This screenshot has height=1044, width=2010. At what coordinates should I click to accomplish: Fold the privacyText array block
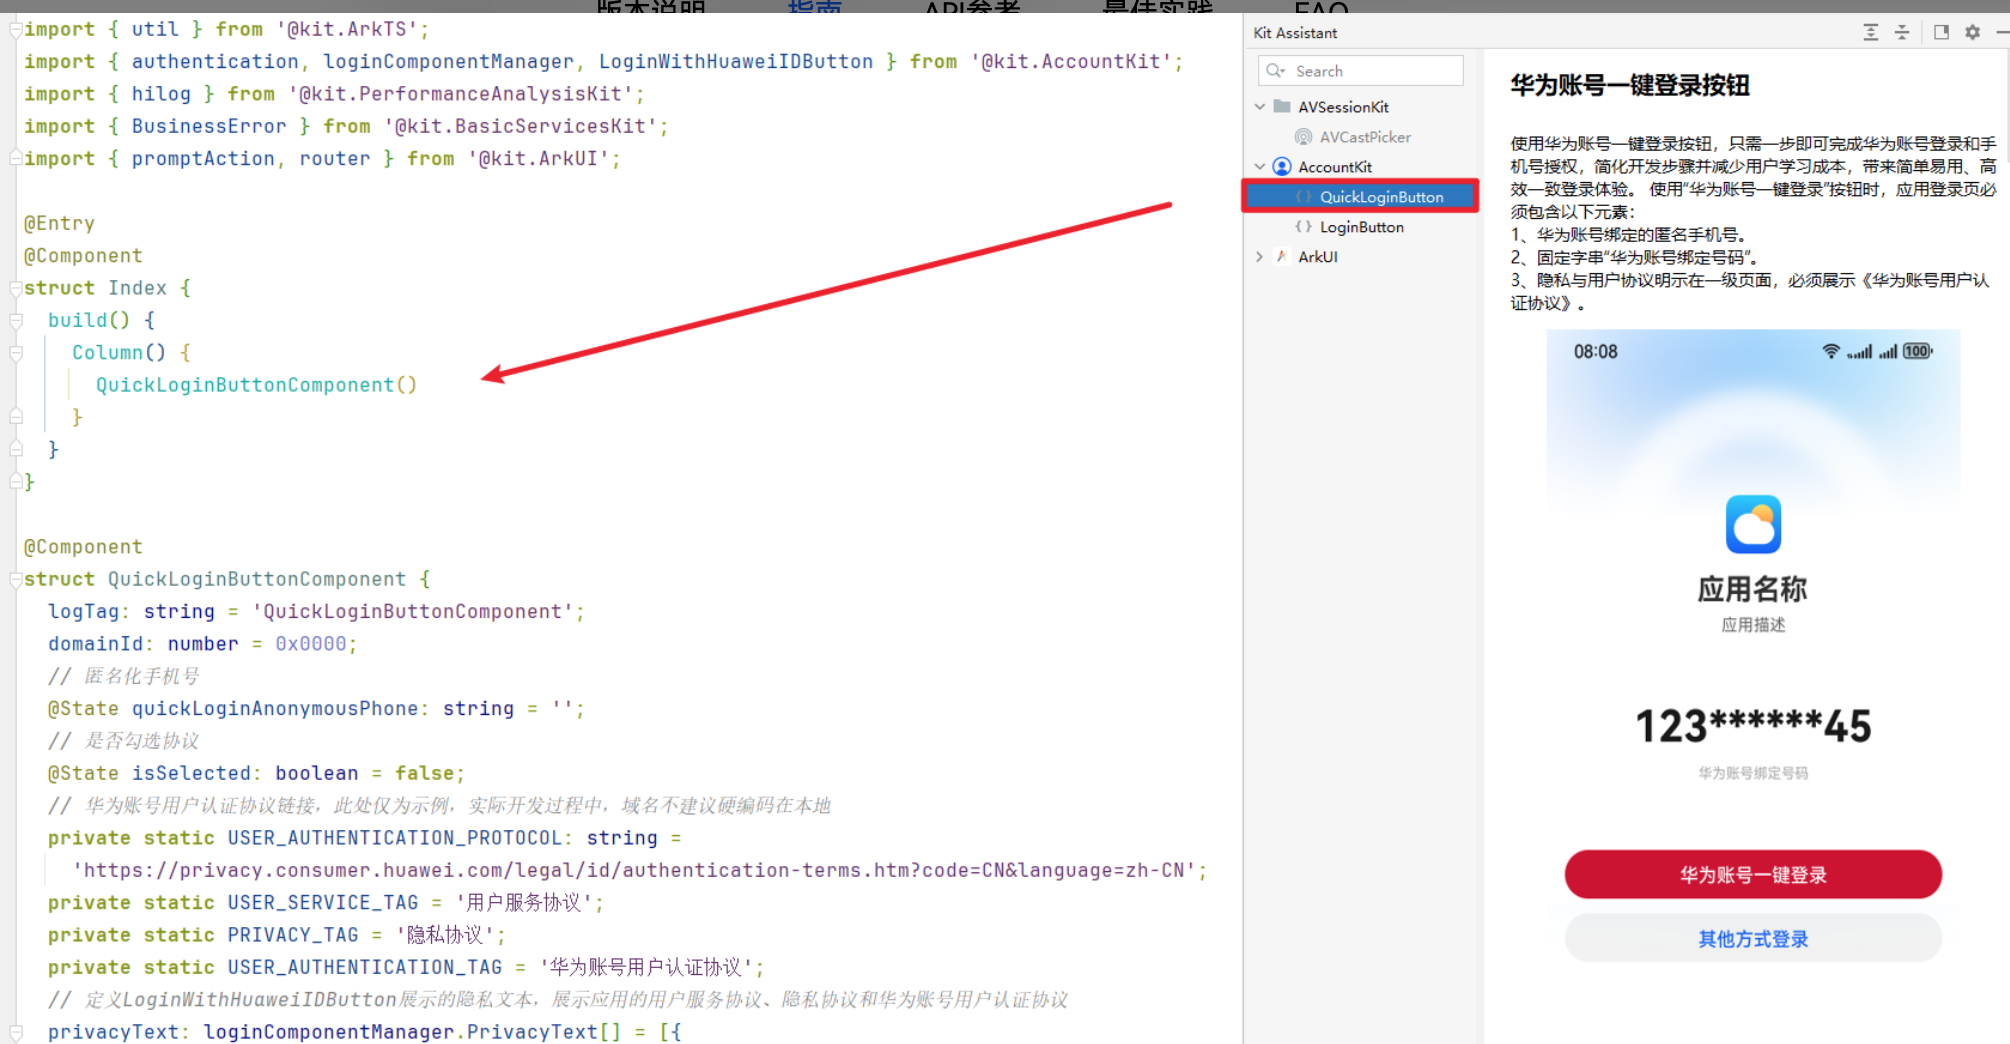coord(15,1032)
